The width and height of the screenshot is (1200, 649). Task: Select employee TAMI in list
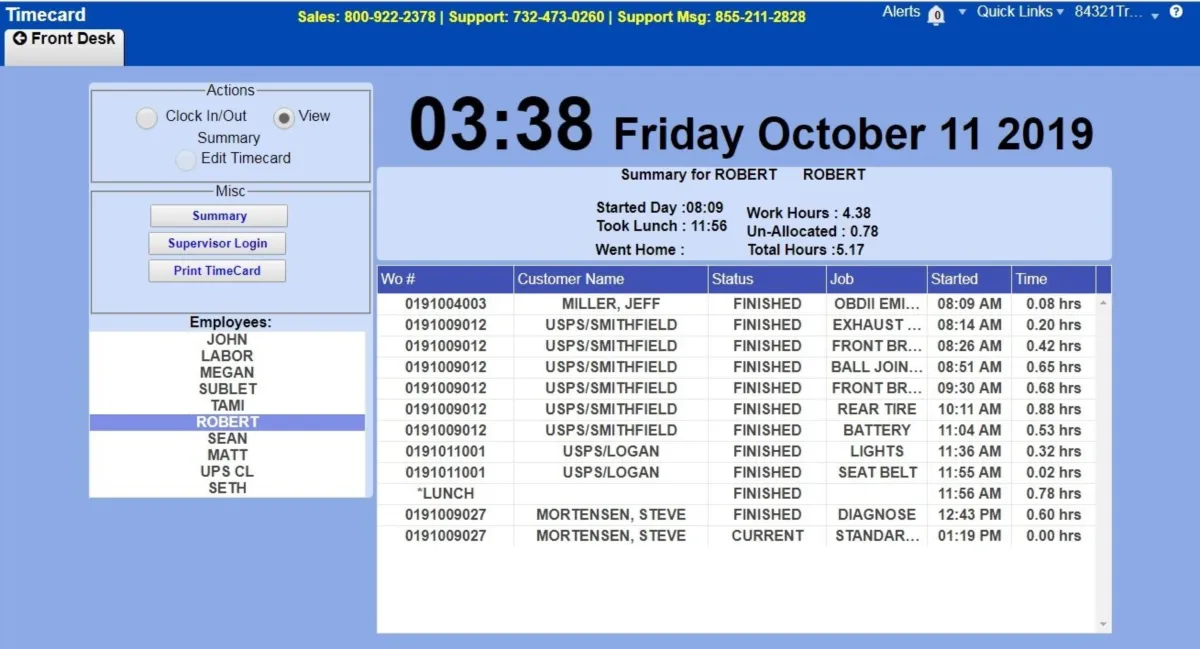click(x=227, y=405)
